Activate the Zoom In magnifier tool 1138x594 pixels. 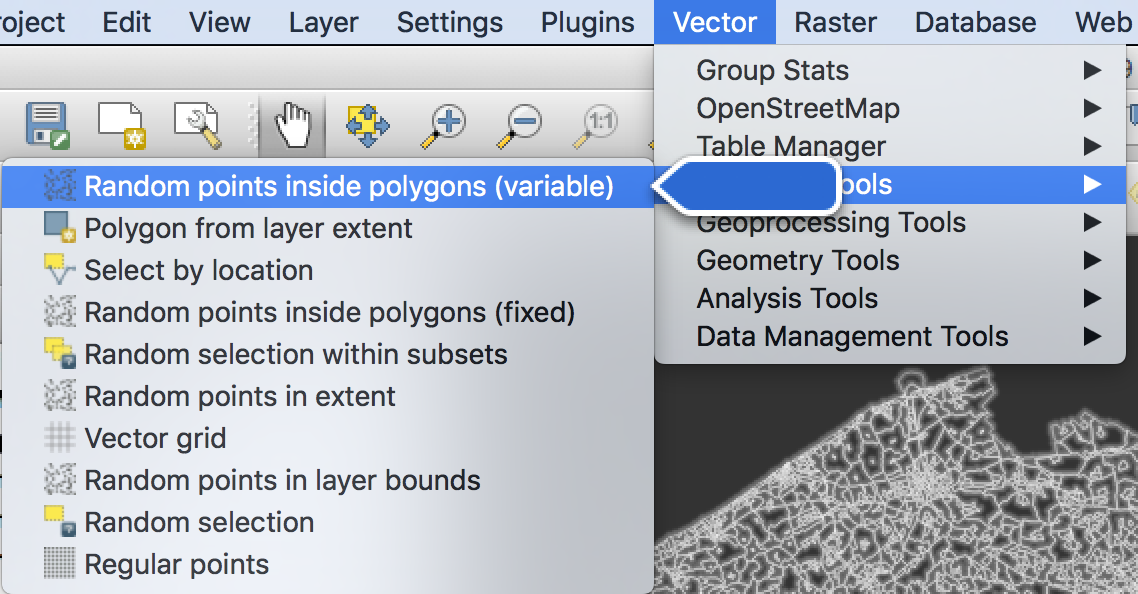pos(443,126)
